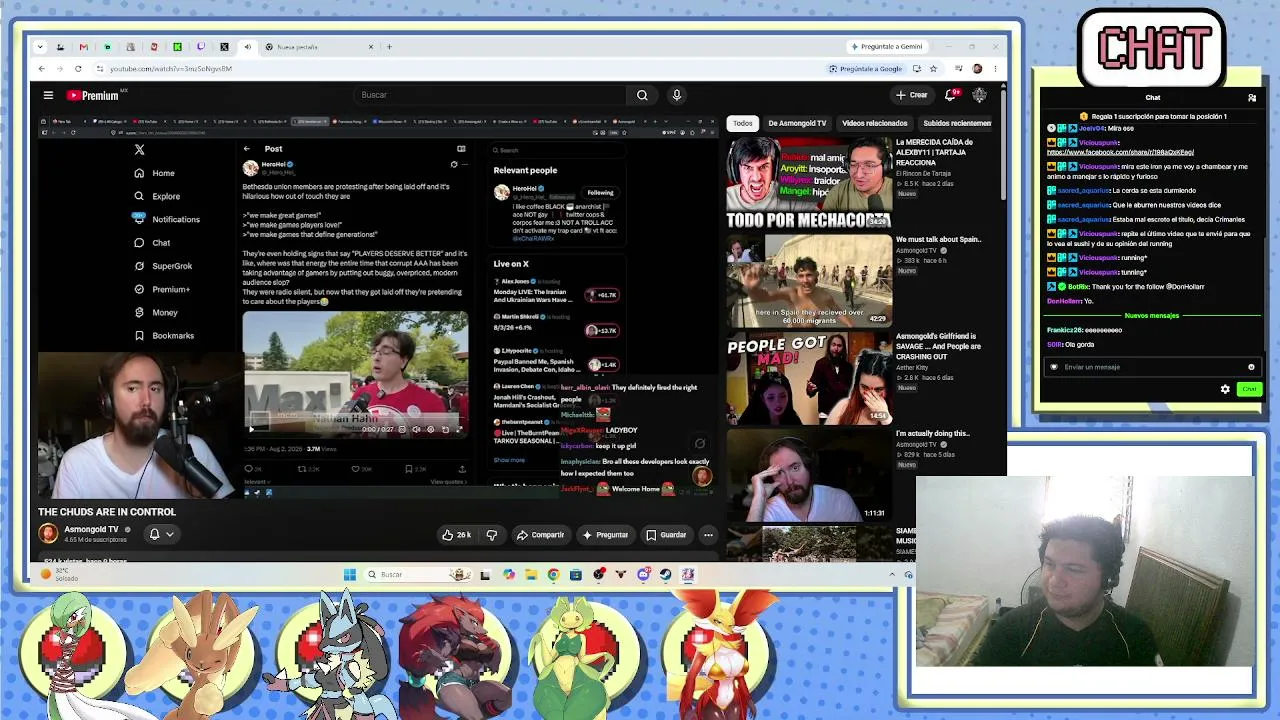Click 'I'm actually doing this..' video title
This screenshot has width=1280, height=720.
pyautogui.click(x=933, y=434)
